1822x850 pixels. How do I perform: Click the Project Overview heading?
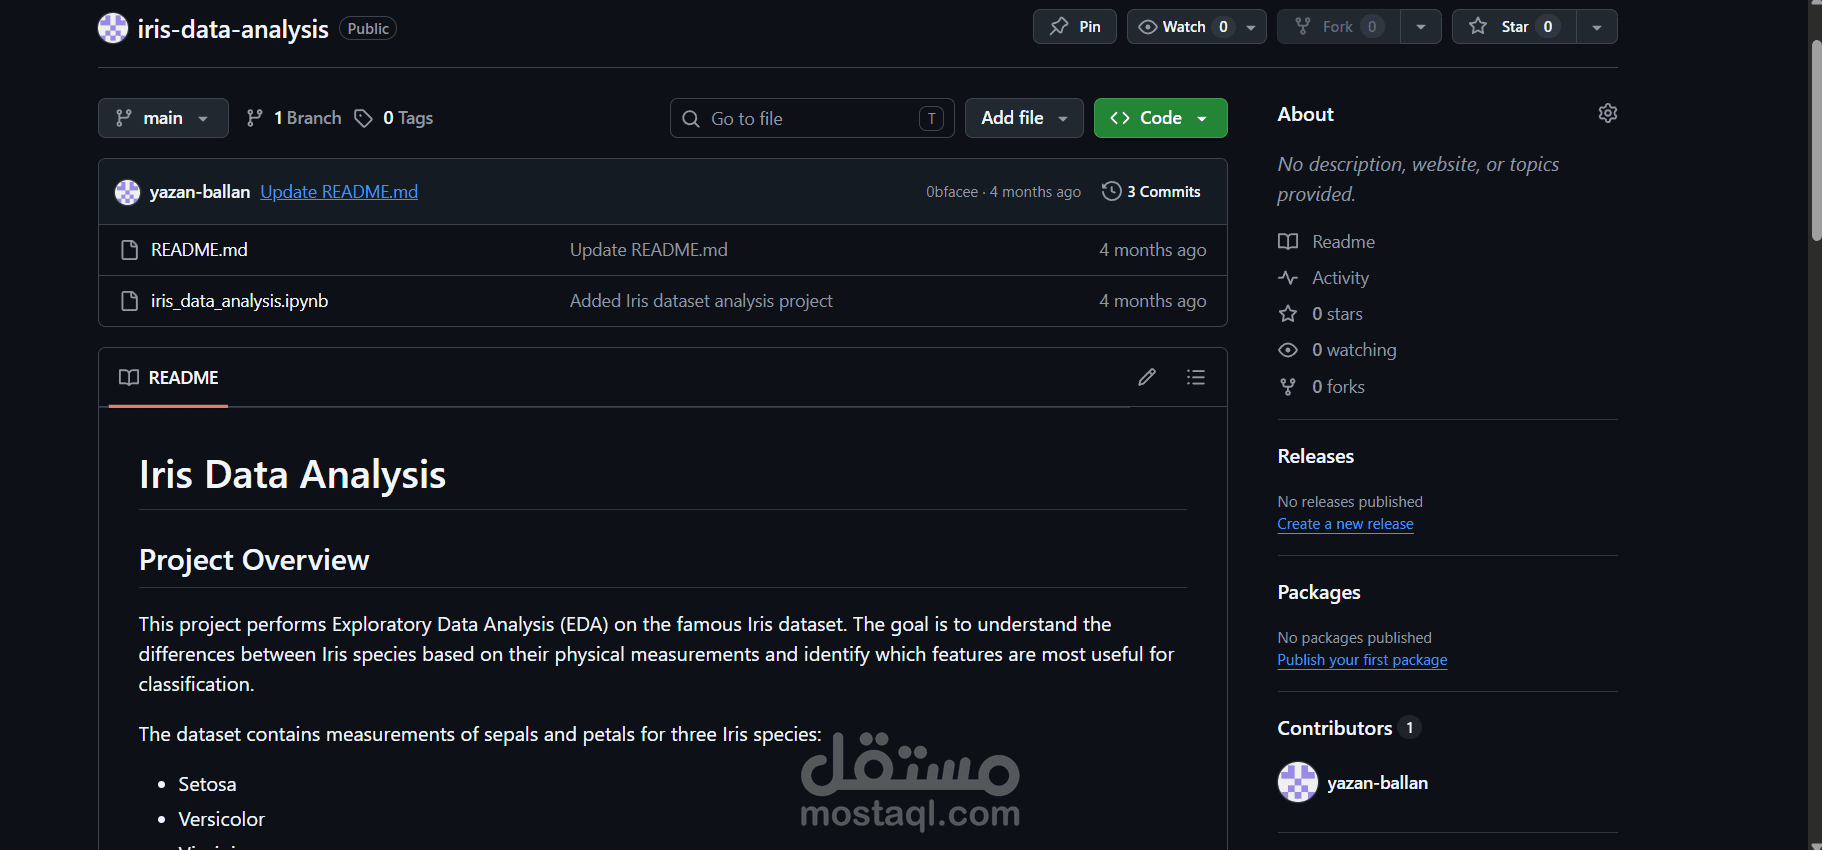[x=255, y=560]
